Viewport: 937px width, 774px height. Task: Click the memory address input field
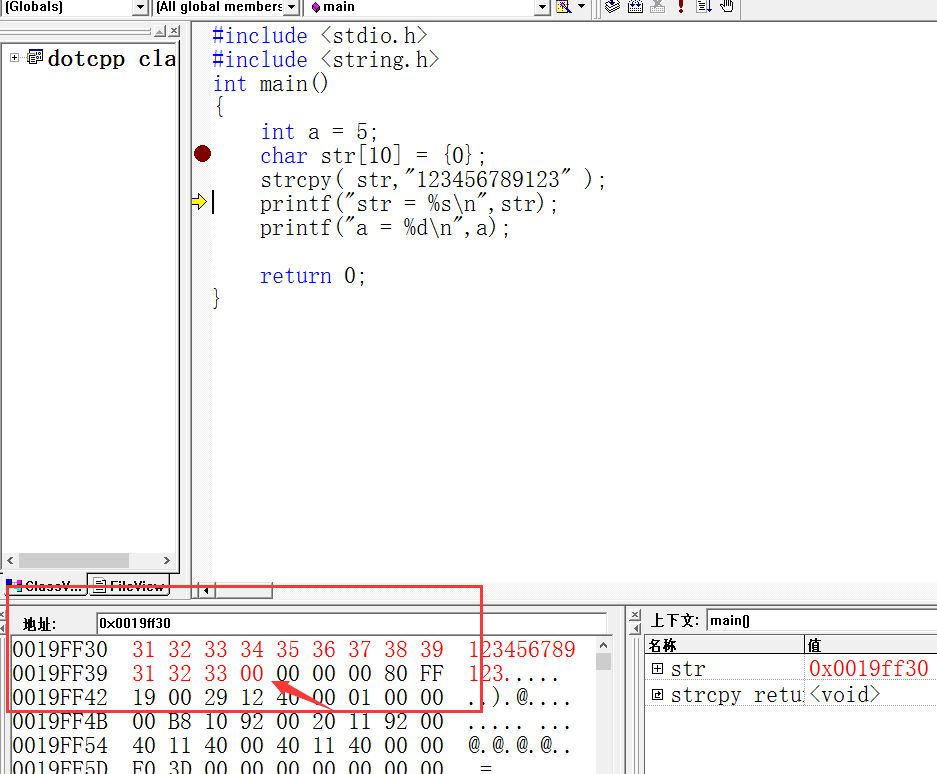tap(350, 623)
